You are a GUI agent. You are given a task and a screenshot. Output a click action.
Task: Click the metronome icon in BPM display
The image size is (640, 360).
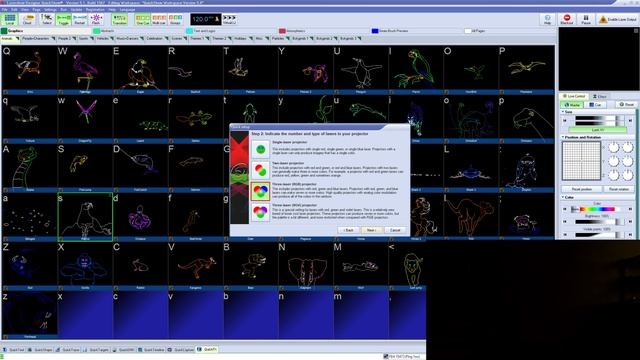[218, 19]
